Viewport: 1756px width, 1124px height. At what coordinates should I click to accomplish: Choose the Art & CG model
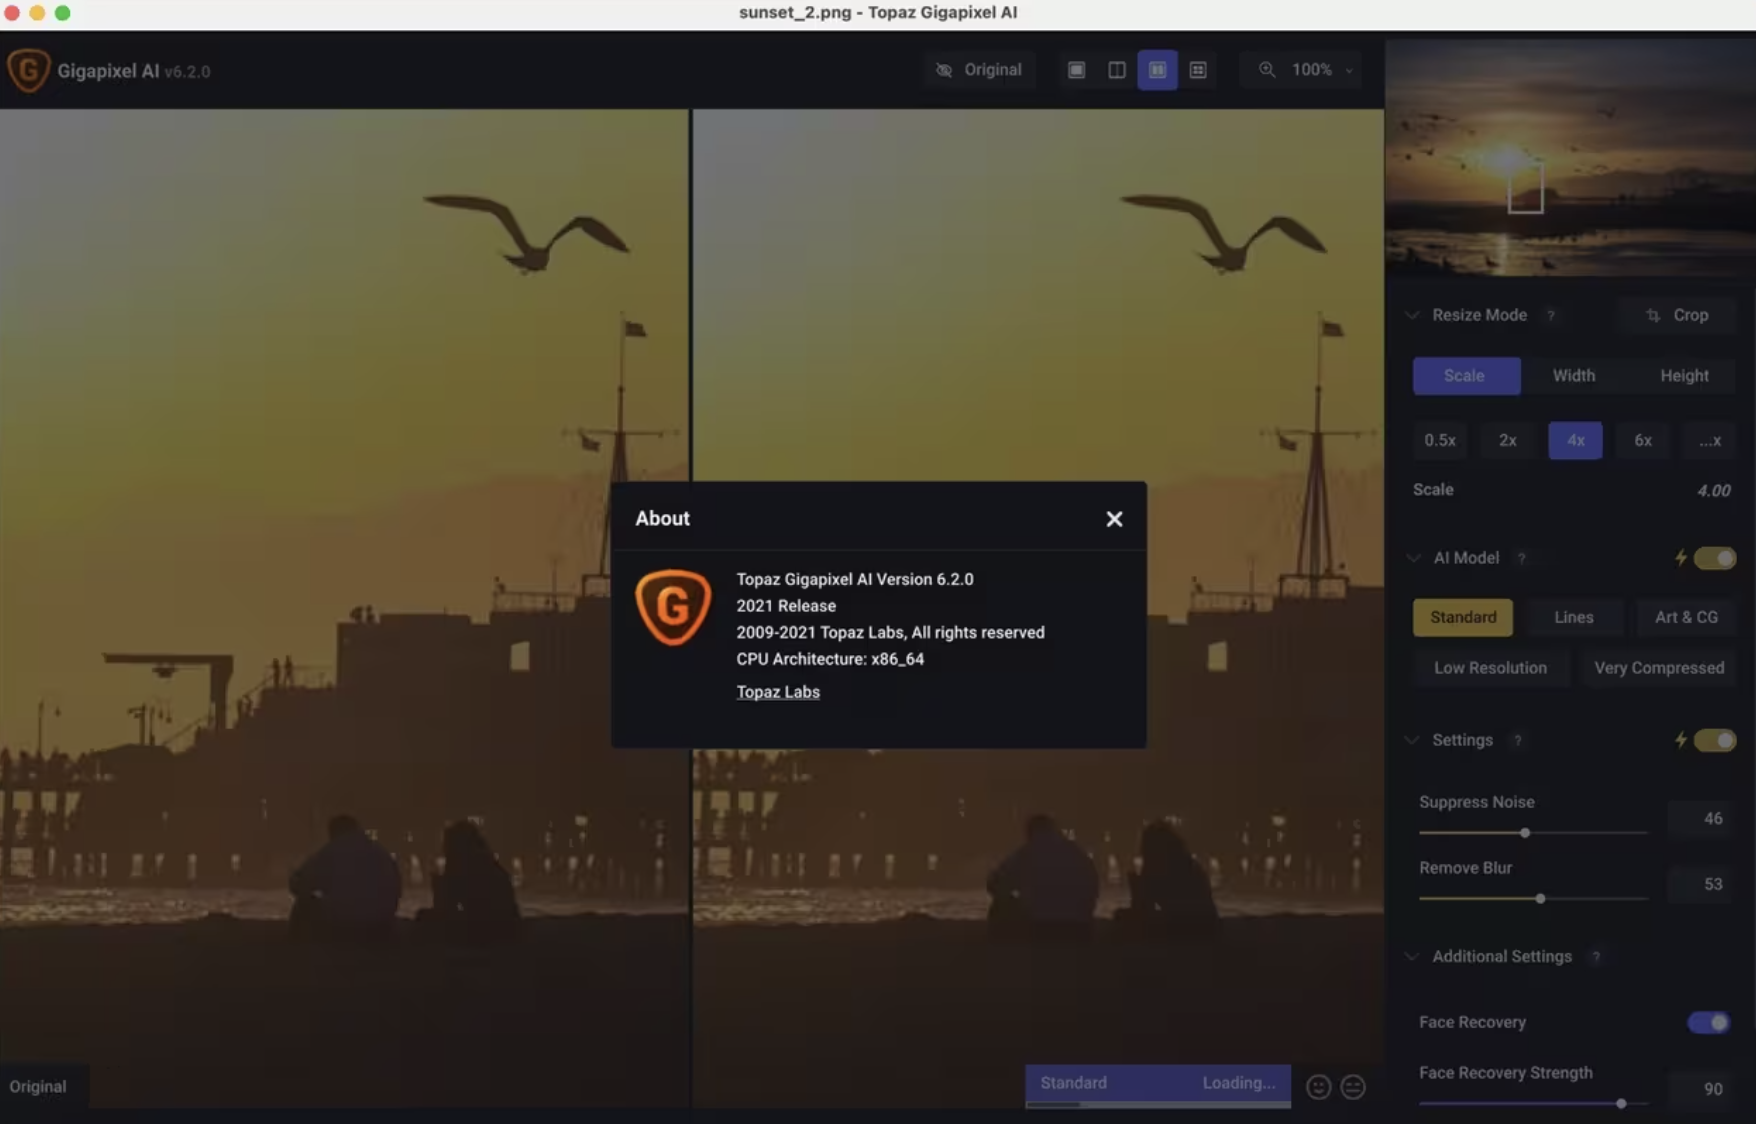pyautogui.click(x=1685, y=618)
